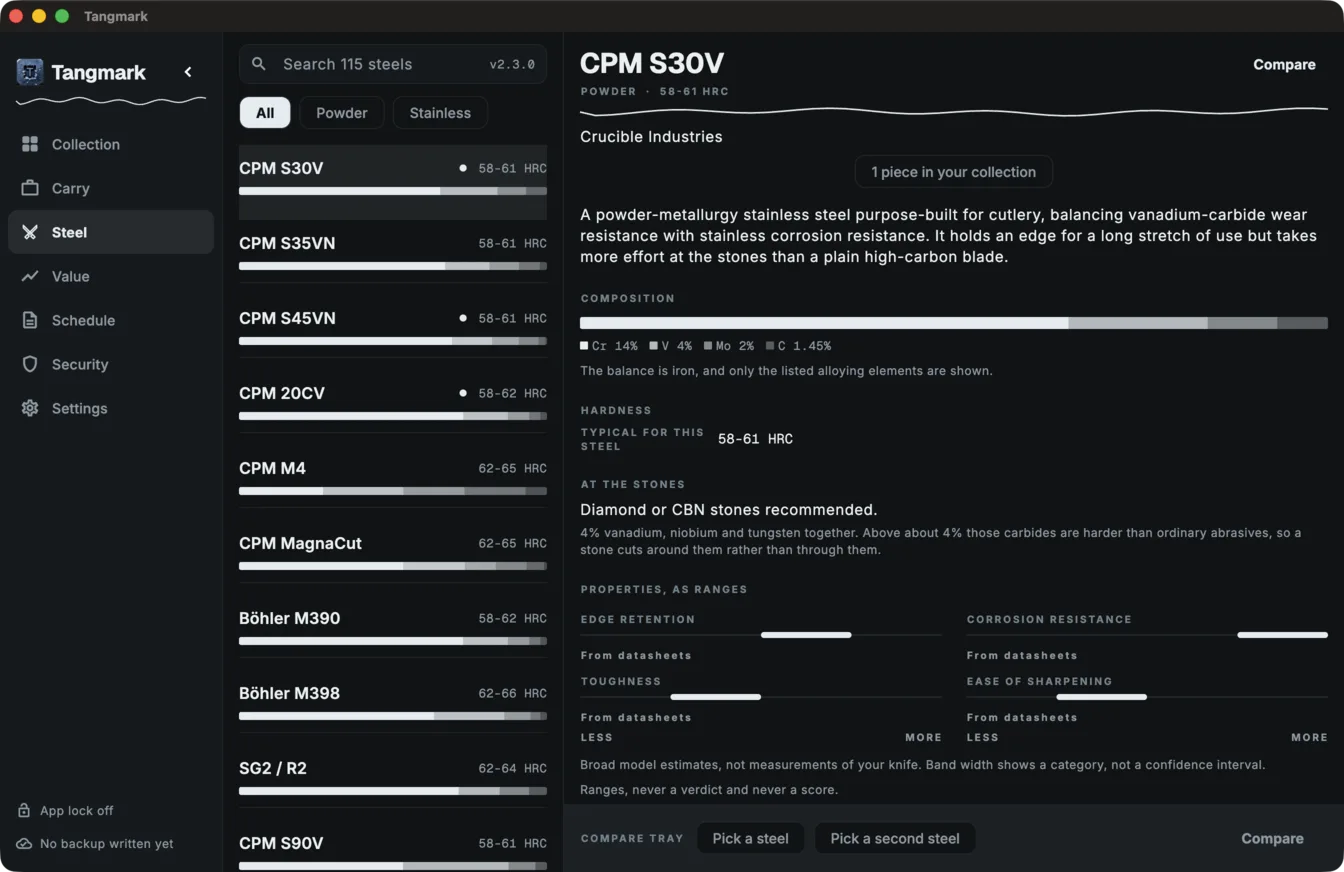Click Compare in the compare tray
This screenshot has width=1344, height=872.
(1272, 839)
